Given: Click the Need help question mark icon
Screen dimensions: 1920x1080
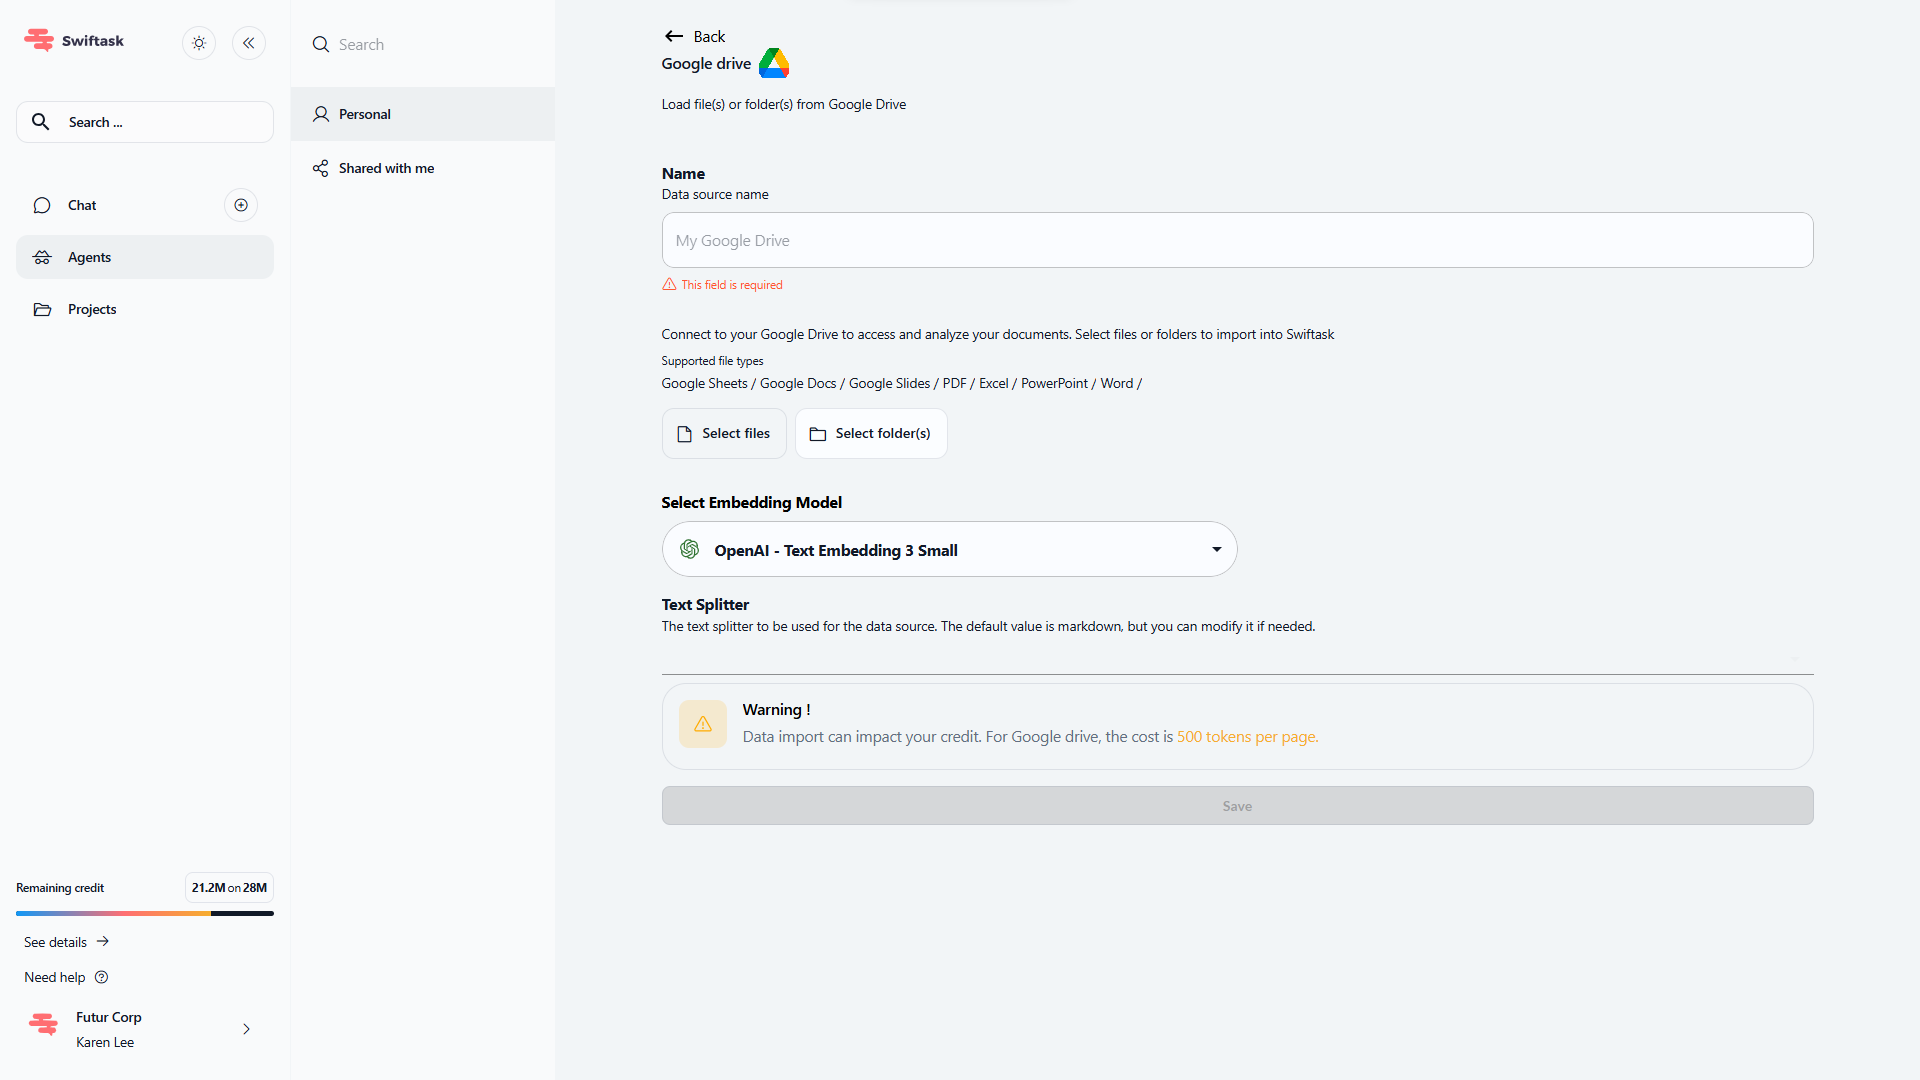Looking at the screenshot, I should [x=101, y=977].
